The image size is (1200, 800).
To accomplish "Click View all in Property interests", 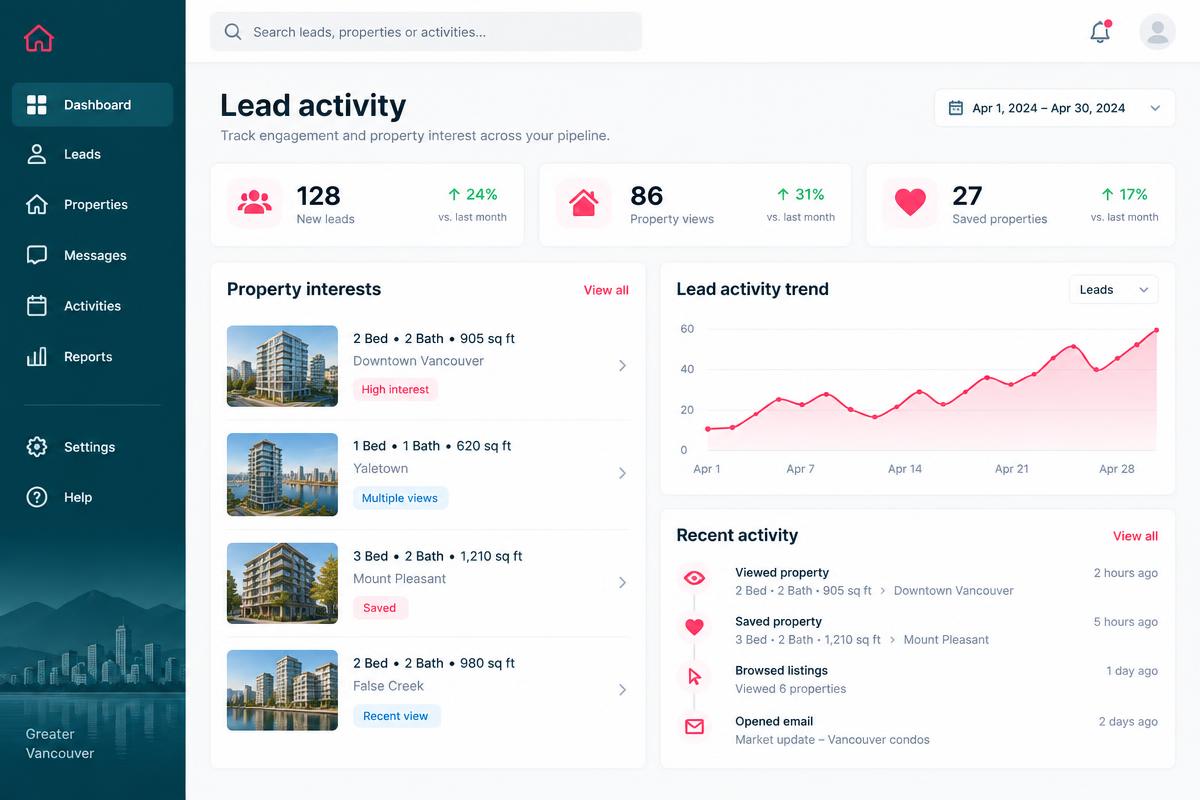I will coord(606,290).
